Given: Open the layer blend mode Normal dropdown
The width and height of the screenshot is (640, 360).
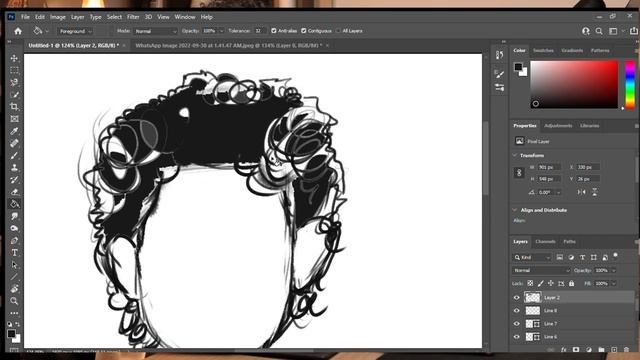Looking at the screenshot, I should [541, 270].
